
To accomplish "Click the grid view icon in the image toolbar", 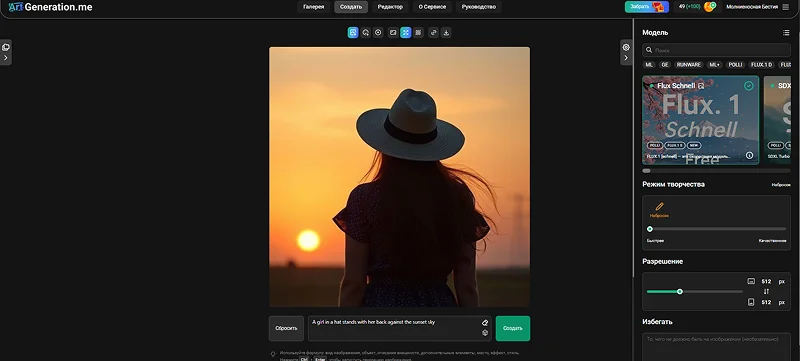I will [418, 33].
